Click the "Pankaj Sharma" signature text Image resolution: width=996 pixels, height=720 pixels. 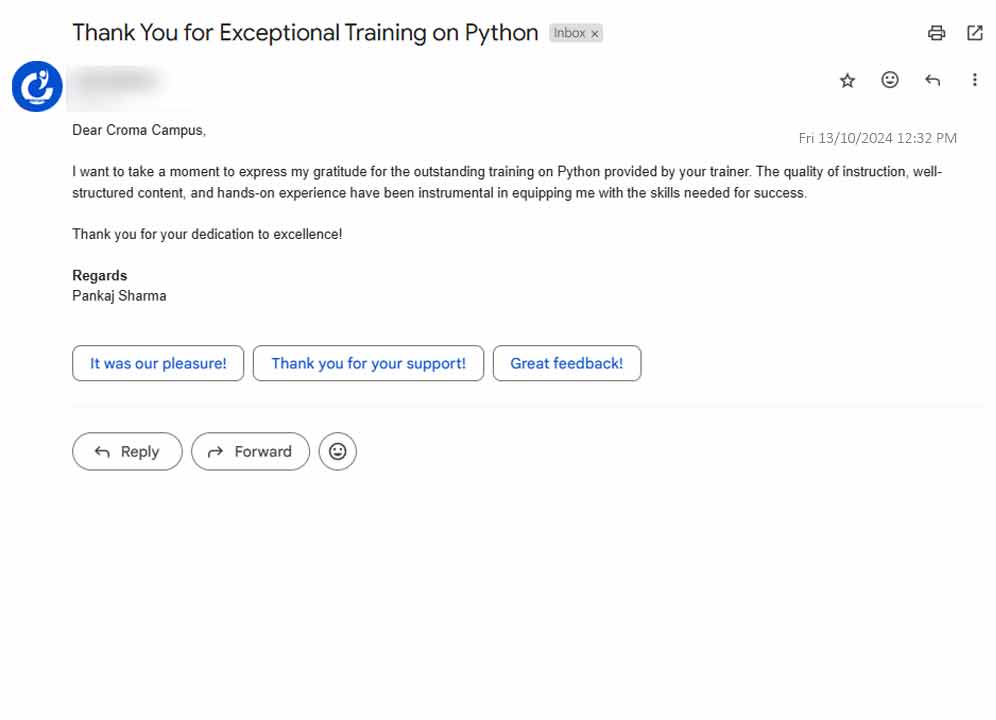click(x=119, y=296)
